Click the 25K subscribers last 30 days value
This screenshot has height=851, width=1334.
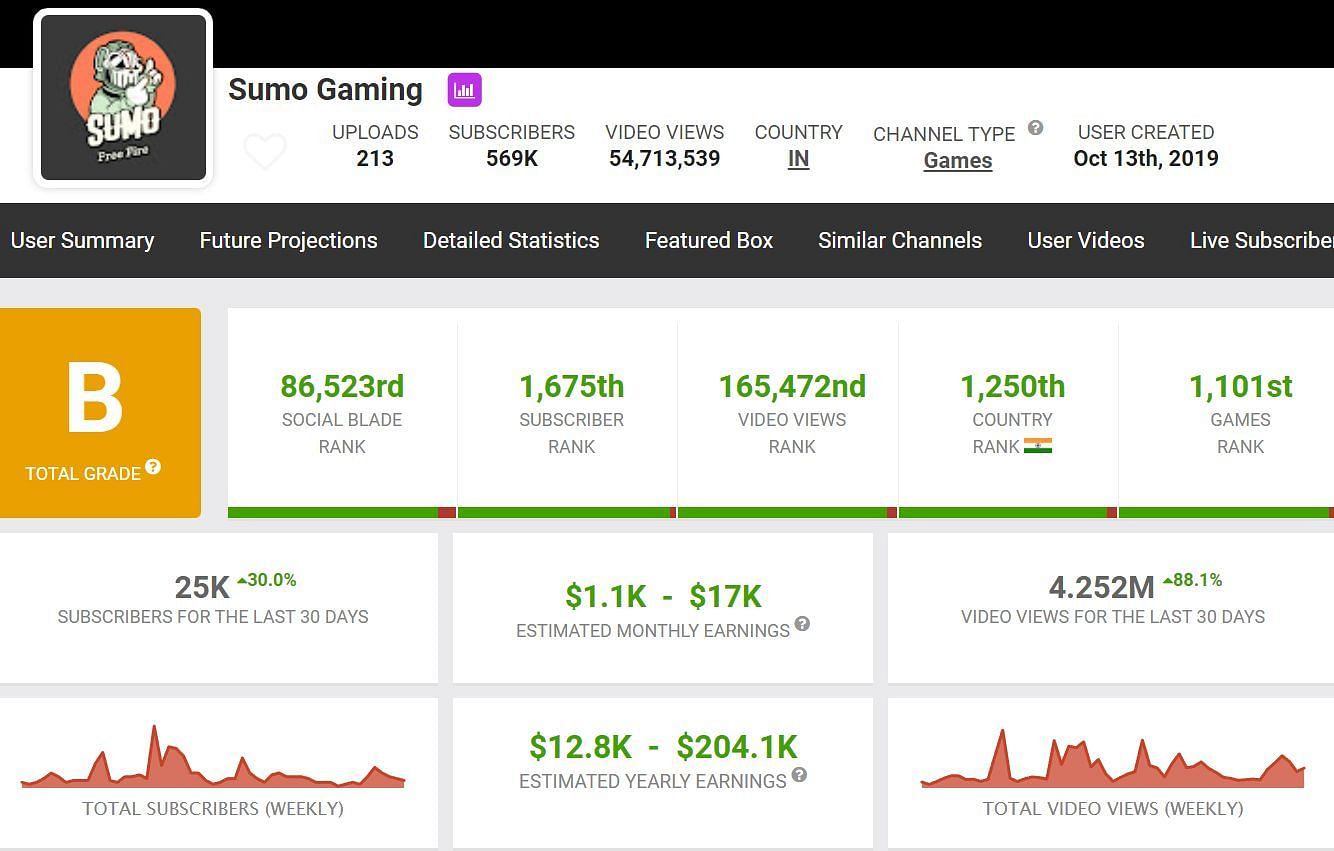pyautogui.click(x=202, y=588)
